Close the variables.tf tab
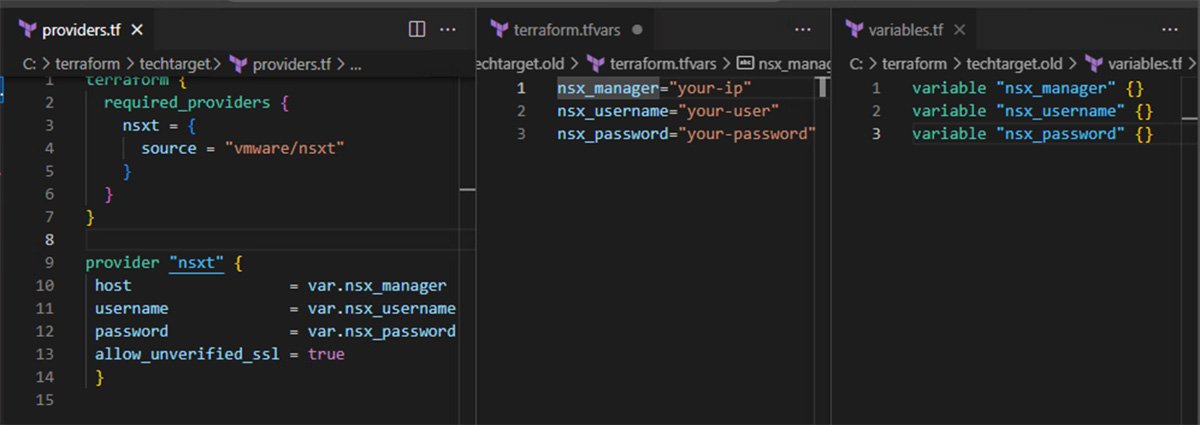 click(x=959, y=30)
